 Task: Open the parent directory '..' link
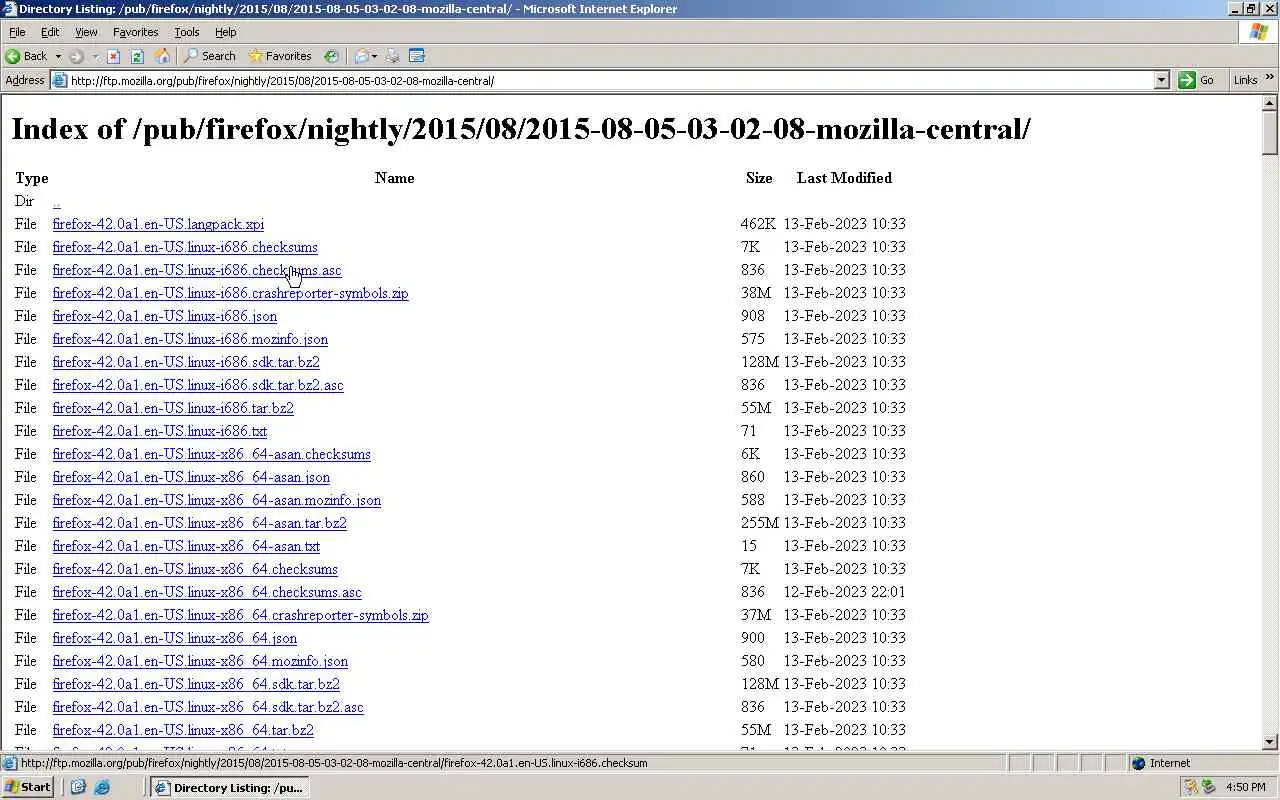(x=56, y=201)
